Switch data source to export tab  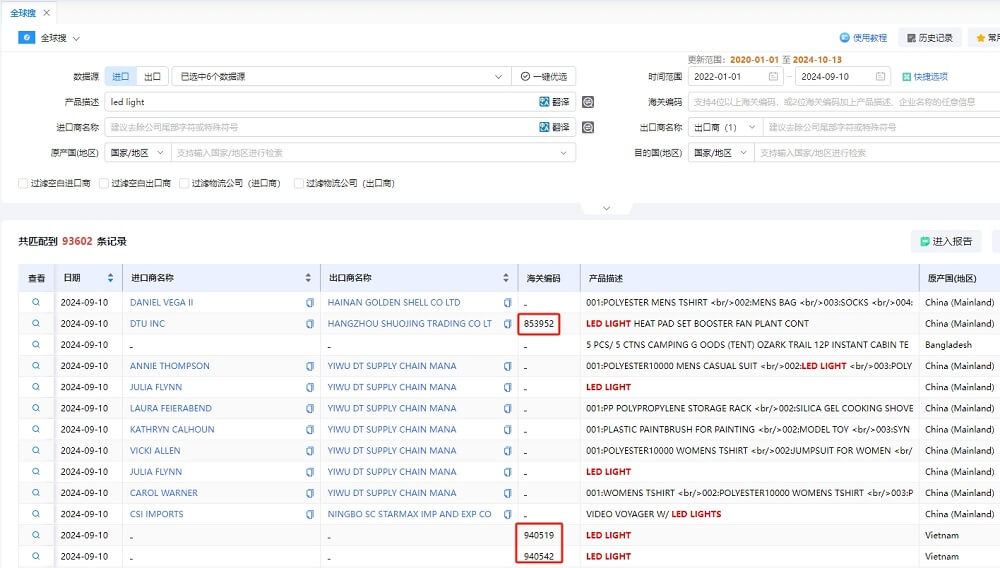click(152, 77)
